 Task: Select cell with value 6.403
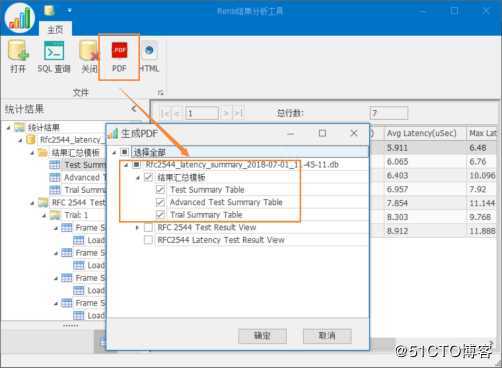point(425,176)
